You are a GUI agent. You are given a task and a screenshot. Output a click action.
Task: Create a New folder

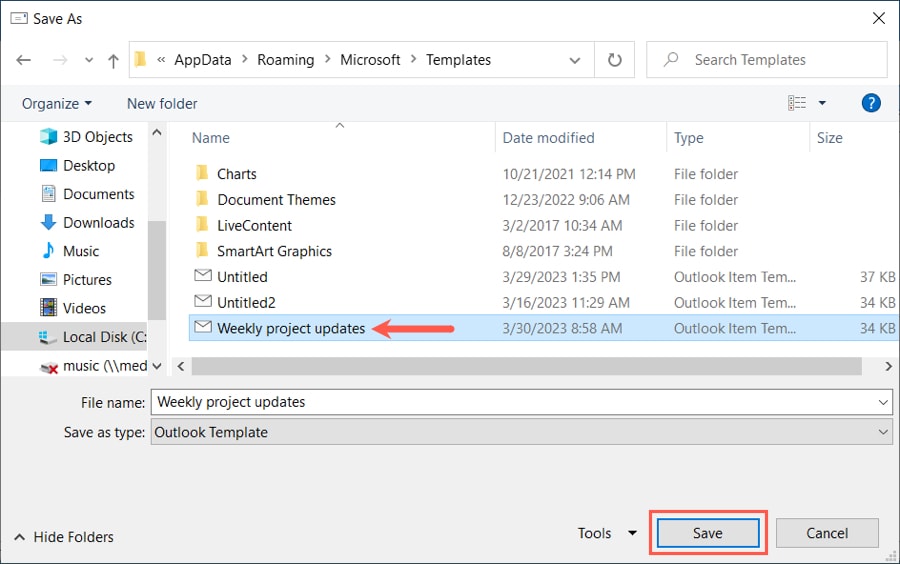[x=162, y=104]
